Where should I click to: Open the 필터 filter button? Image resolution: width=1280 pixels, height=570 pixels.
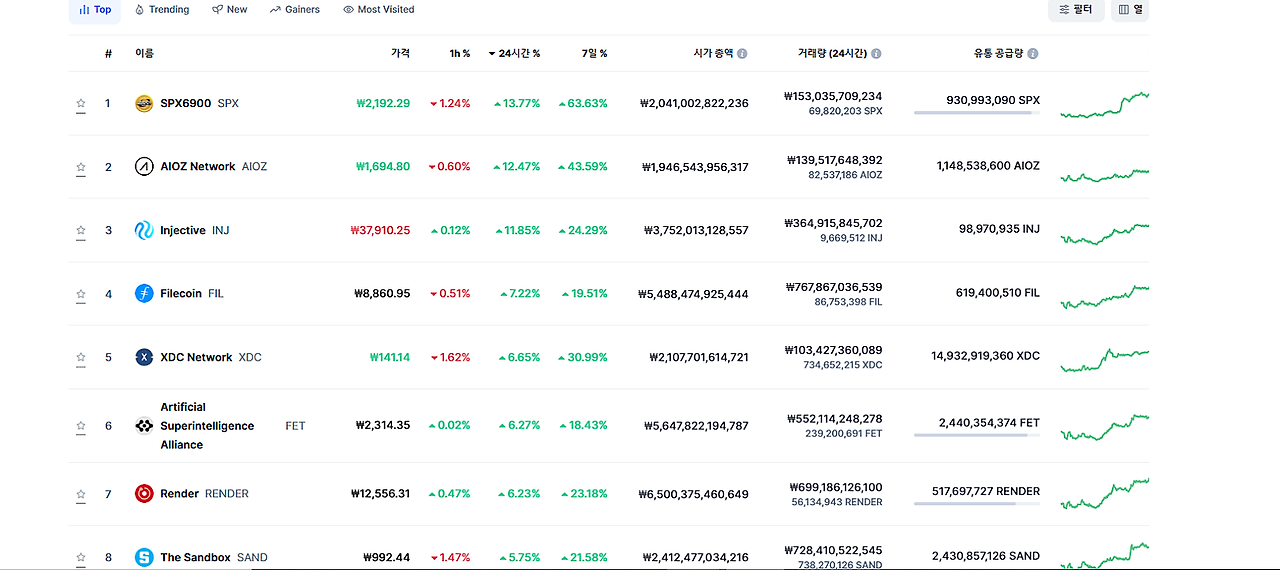pos(1076,10)
